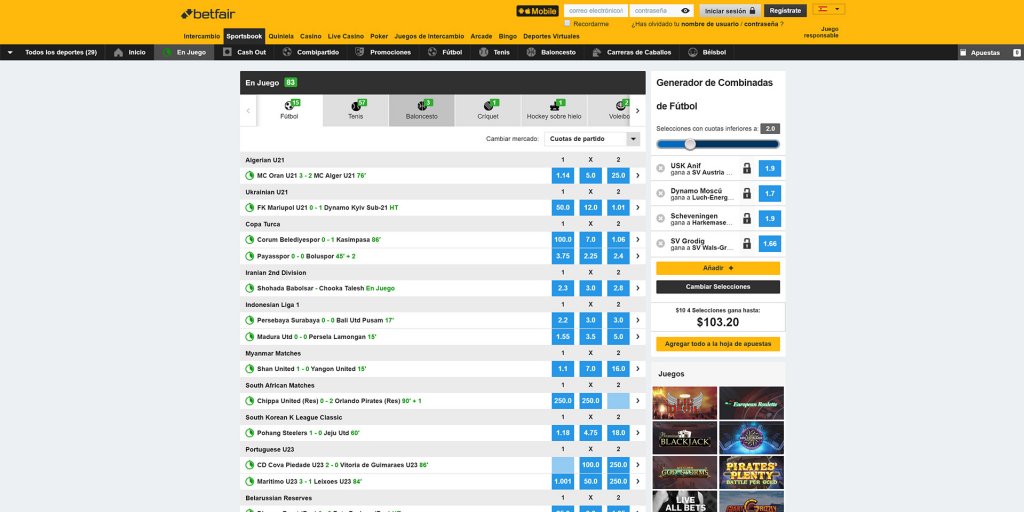
Task: Select Pohang Steelers odds 1.18
Action: point(563,433)
